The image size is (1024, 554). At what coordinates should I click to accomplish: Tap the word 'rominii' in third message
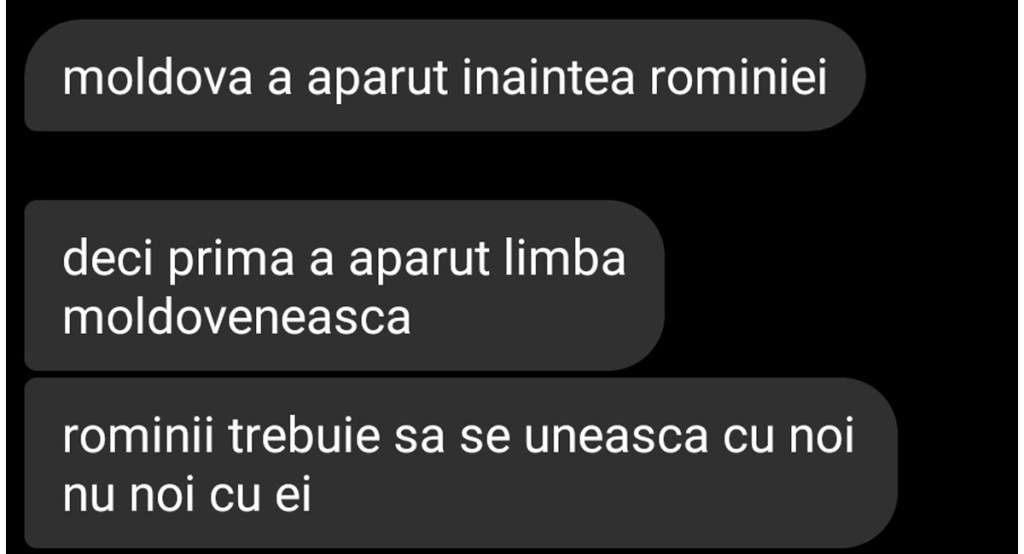tap(138, 435)
